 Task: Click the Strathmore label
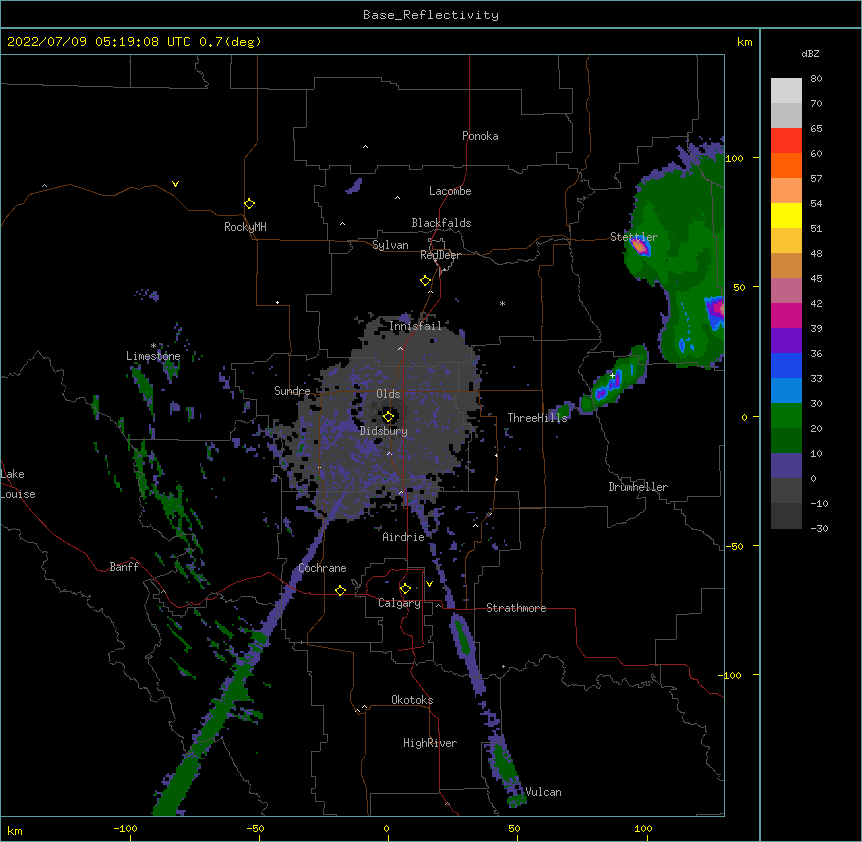point(516,608)
